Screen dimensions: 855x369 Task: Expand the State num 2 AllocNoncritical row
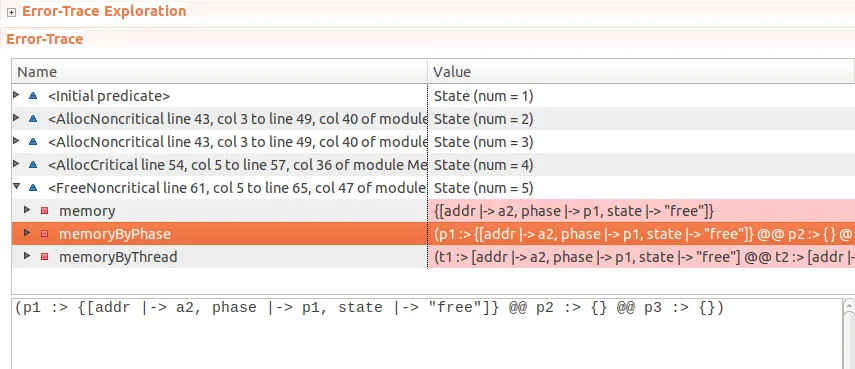tap(16, 118)
